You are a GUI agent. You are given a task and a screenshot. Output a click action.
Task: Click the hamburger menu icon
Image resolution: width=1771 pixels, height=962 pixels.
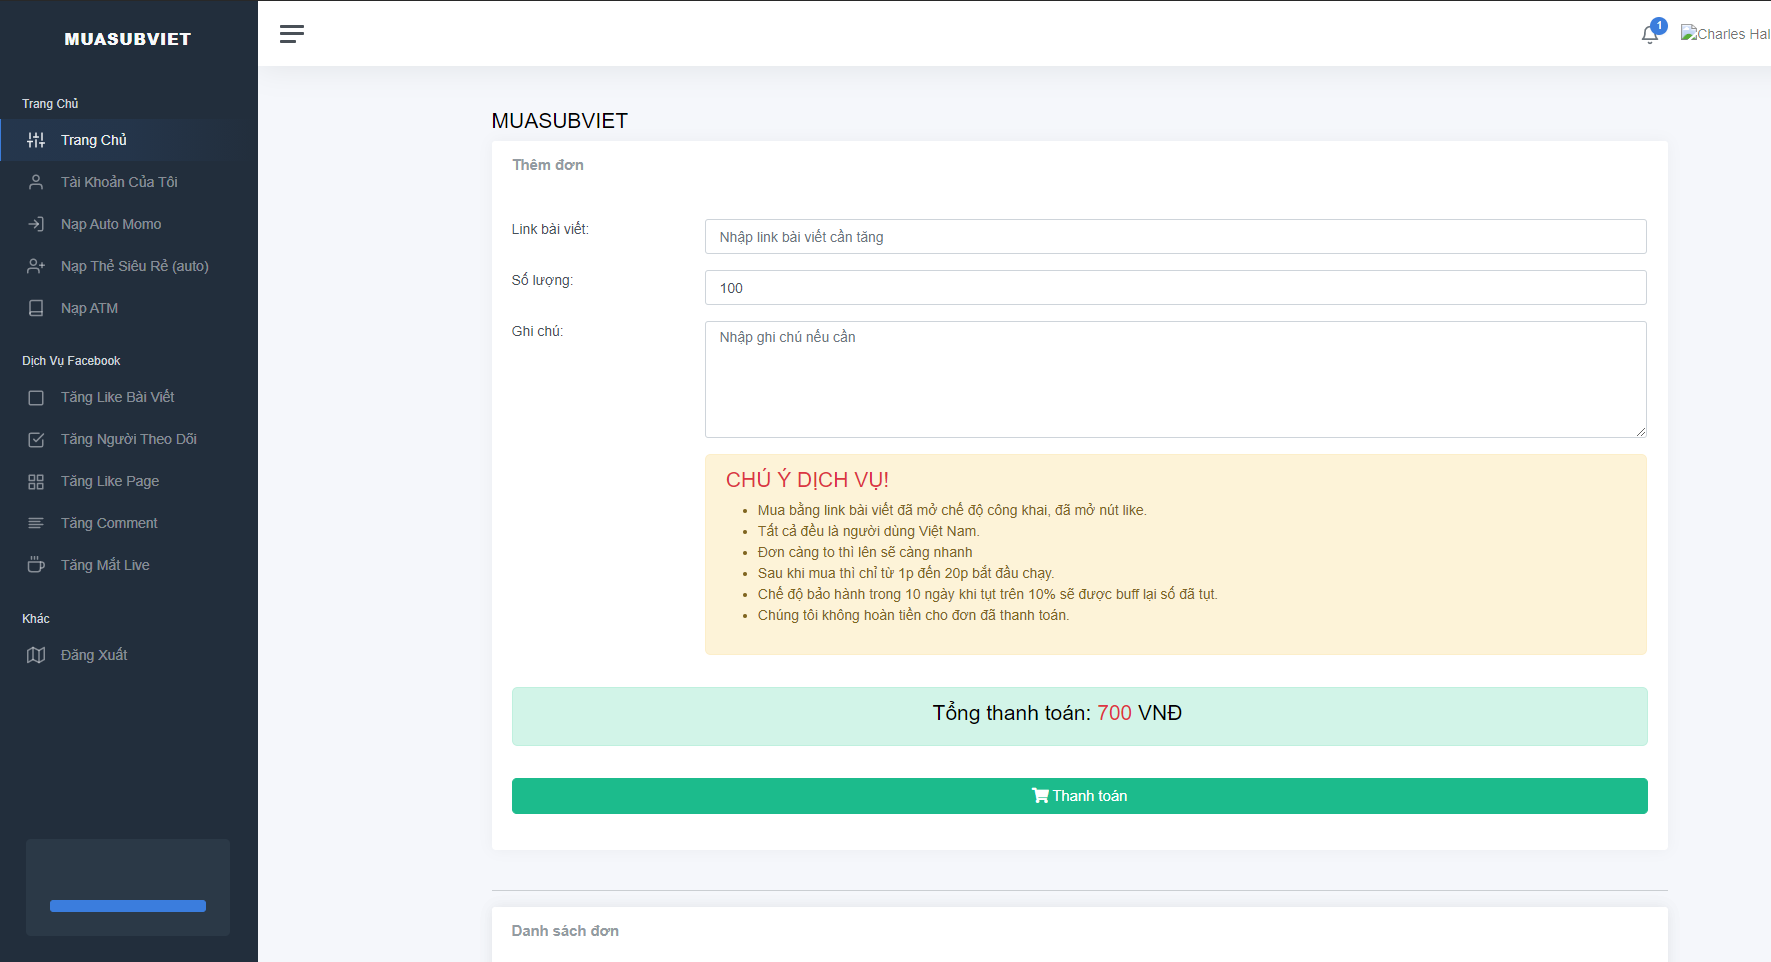pos(292,34)
